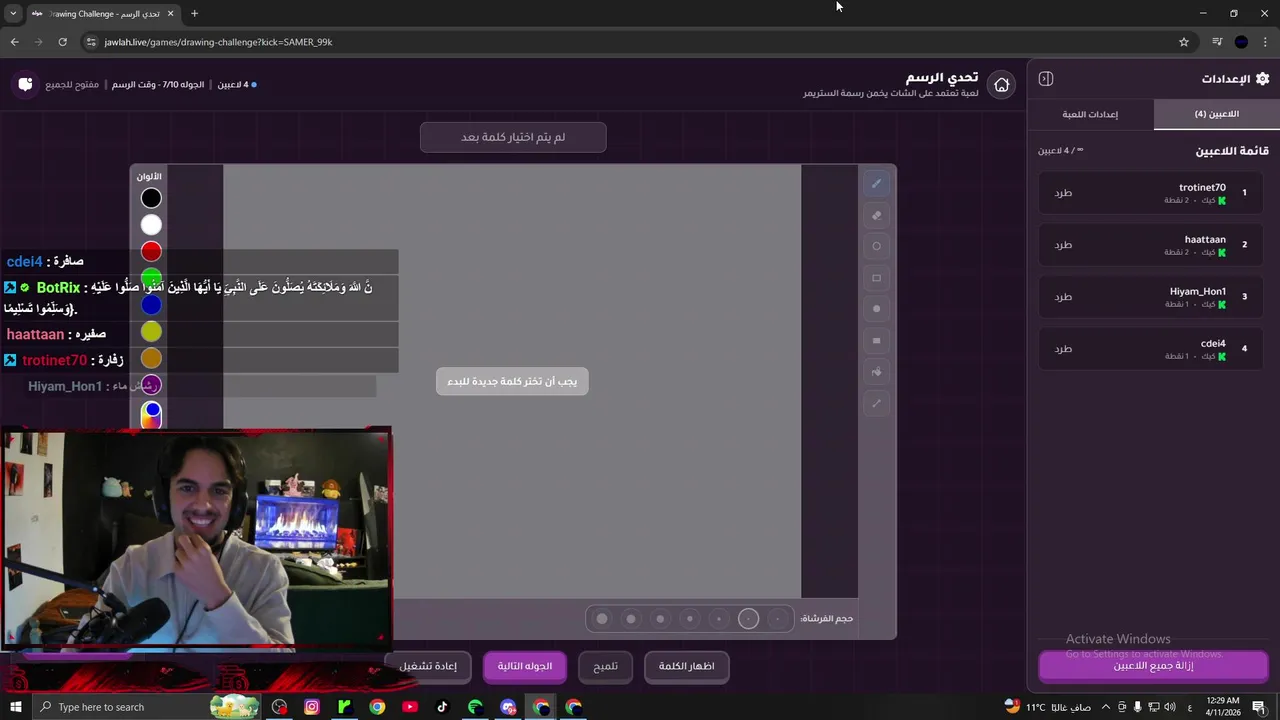Choose the largest brush size dot
The width and height of the screenshot is (1280, 720).
pos(602,618)
